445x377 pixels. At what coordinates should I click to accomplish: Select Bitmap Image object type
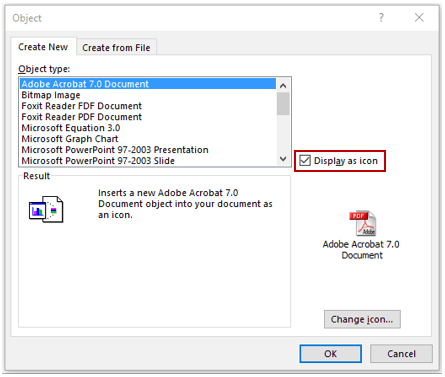point(148,95)
